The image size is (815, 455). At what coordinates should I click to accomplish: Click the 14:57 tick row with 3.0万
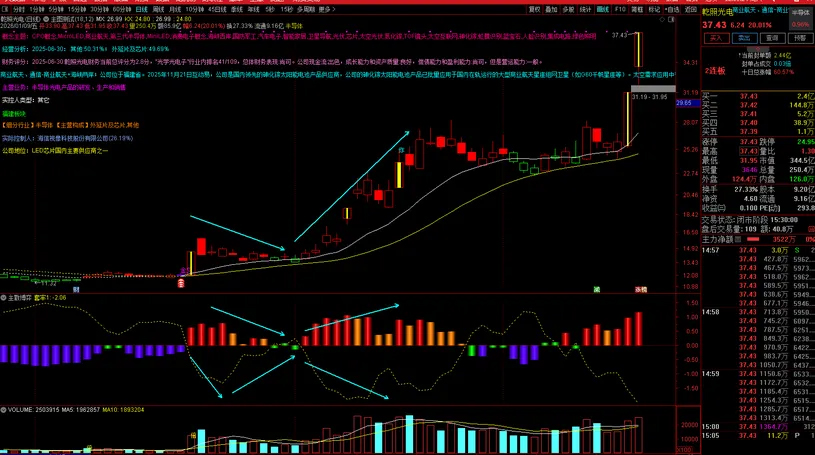point(758,250)
